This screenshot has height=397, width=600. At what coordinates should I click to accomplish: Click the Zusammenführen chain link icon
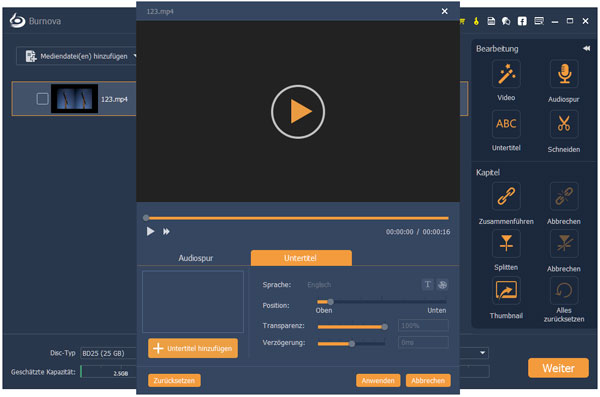(x=506, y=196)
